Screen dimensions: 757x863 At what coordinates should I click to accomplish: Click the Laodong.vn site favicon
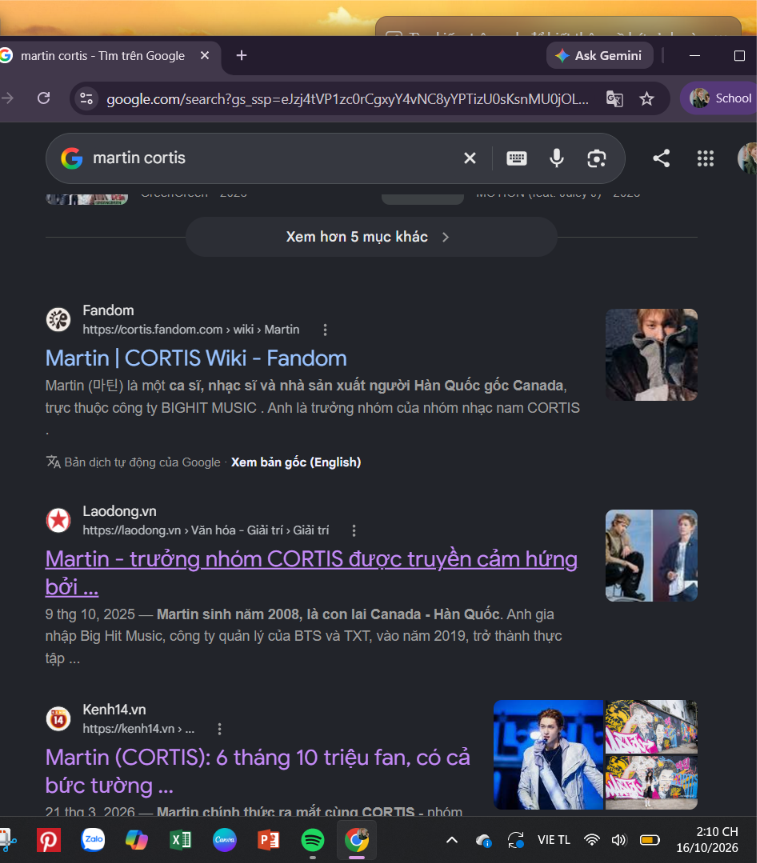coord(58,520)
